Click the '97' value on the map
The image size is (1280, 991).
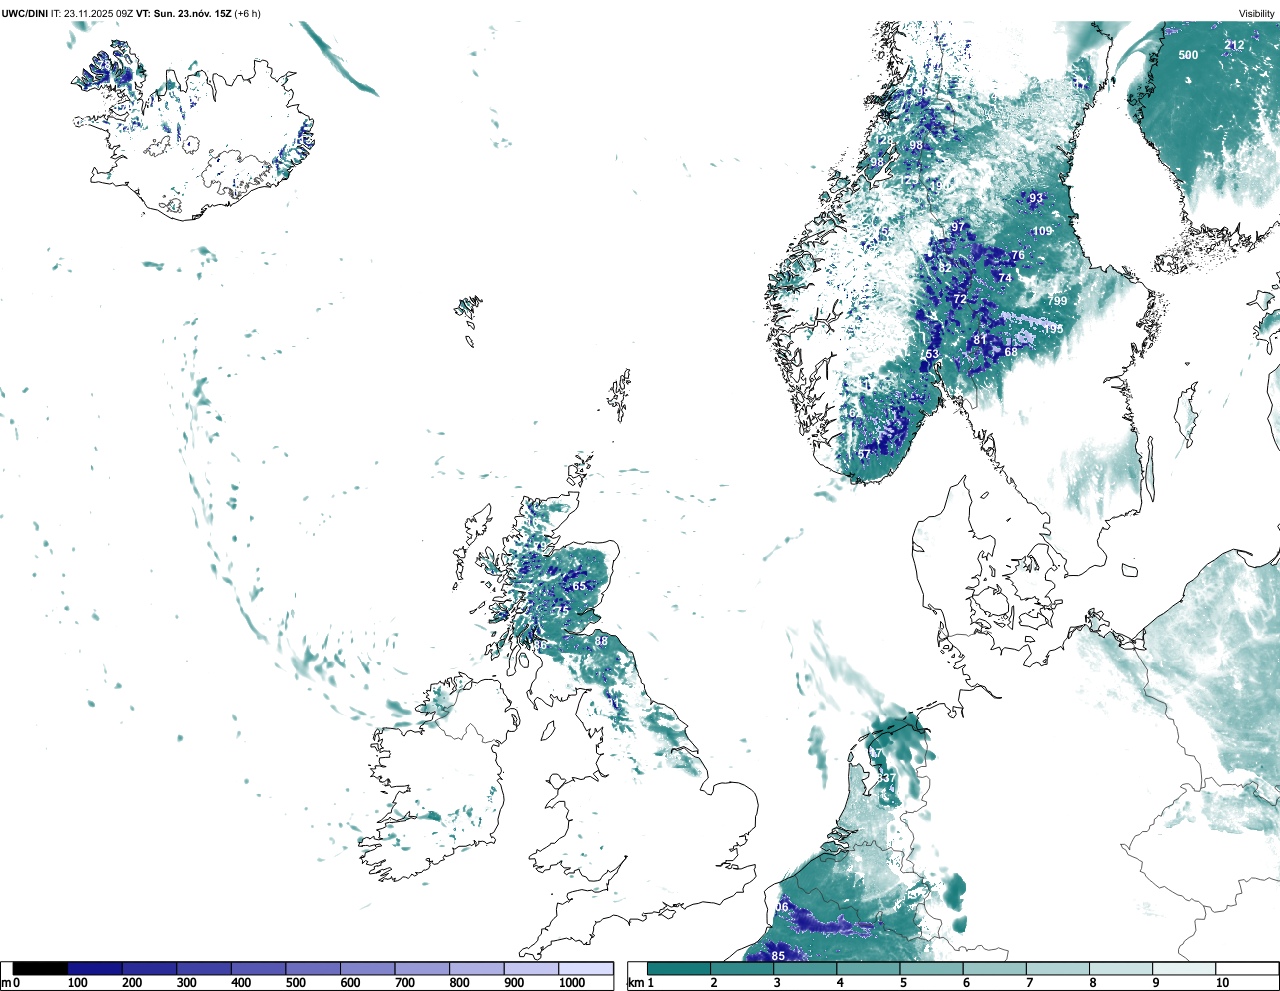pos(958,227)
